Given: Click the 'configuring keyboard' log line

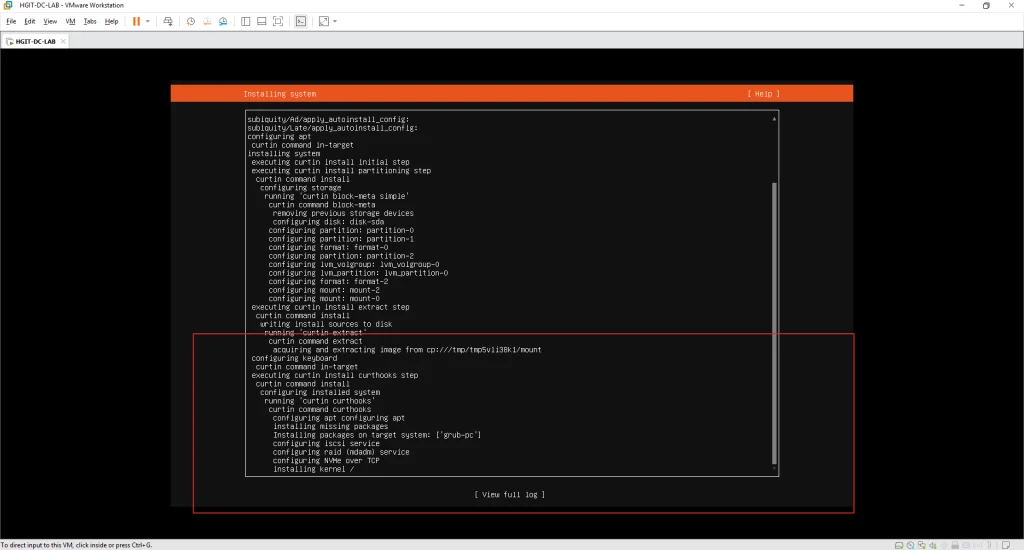Looking at the screenshot, I should tap(294, 358).
